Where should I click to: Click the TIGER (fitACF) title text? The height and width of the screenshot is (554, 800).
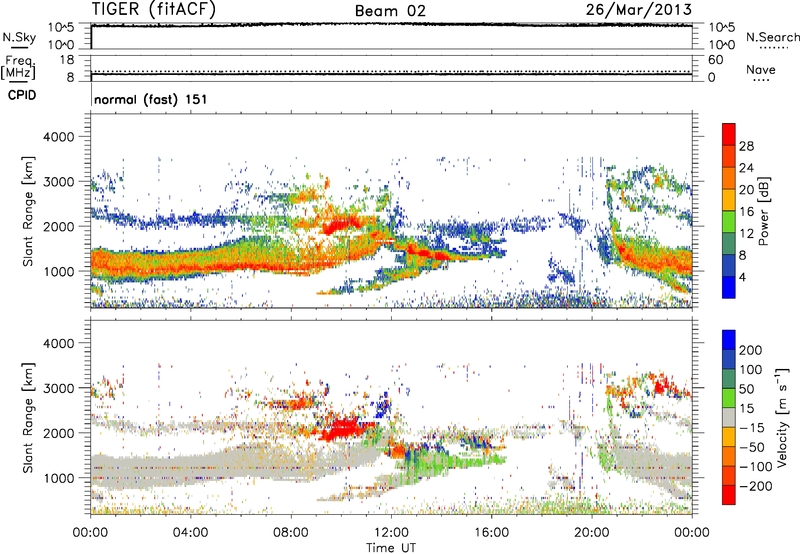coord(153,9)
